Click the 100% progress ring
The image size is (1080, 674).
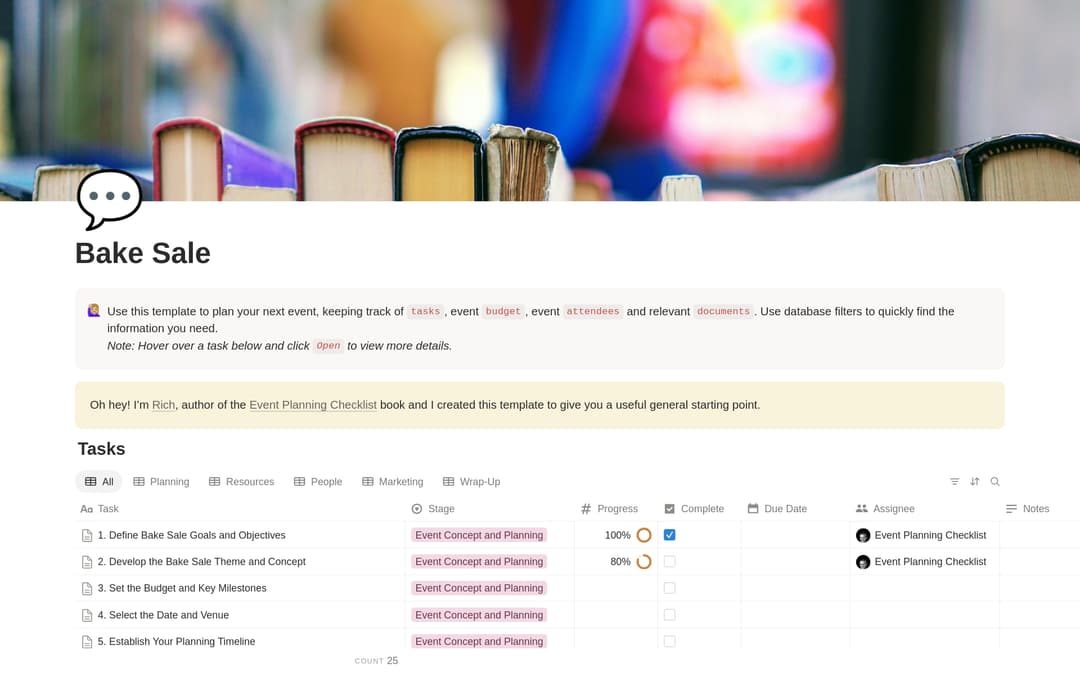coord(644,536)
